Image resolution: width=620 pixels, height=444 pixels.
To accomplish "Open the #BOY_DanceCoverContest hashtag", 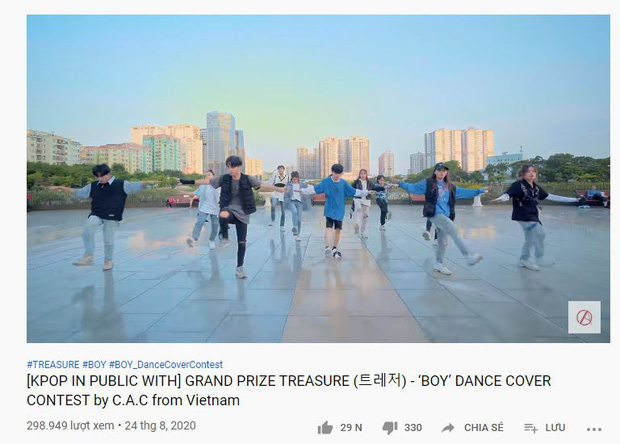I will 166,365.
